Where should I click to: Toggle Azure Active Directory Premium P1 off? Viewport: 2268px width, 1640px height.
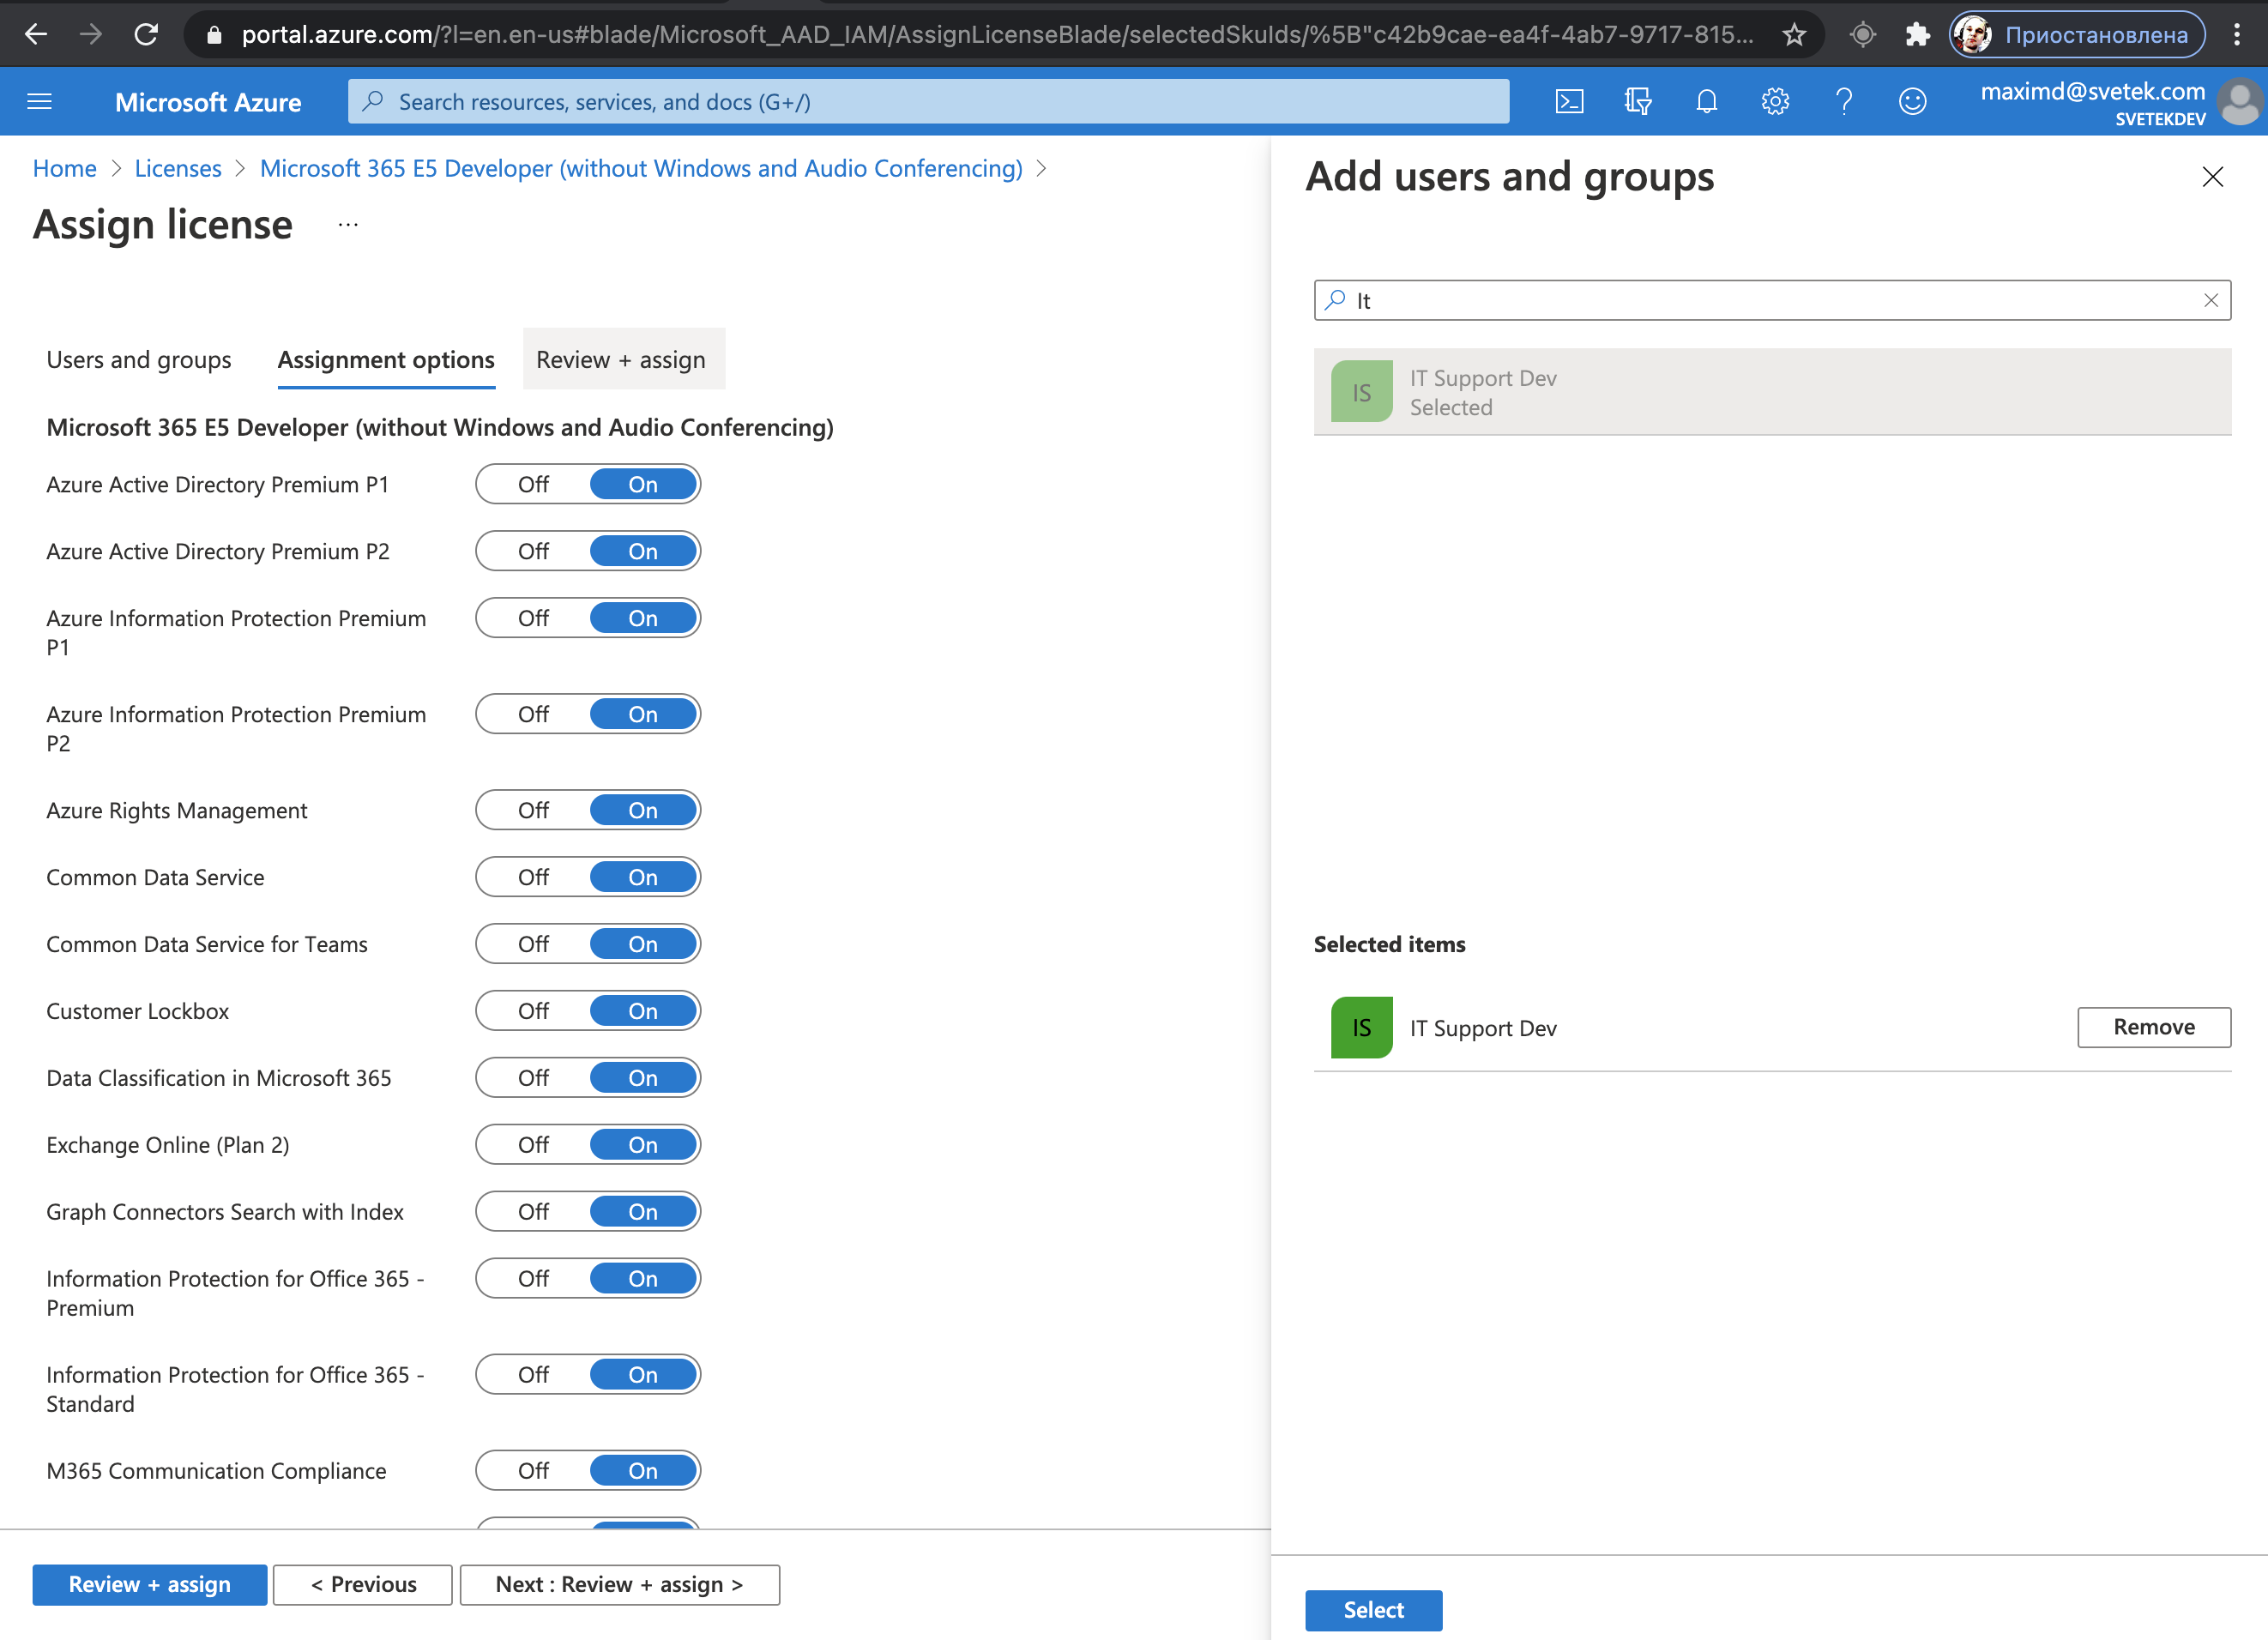tap(534, 485)
